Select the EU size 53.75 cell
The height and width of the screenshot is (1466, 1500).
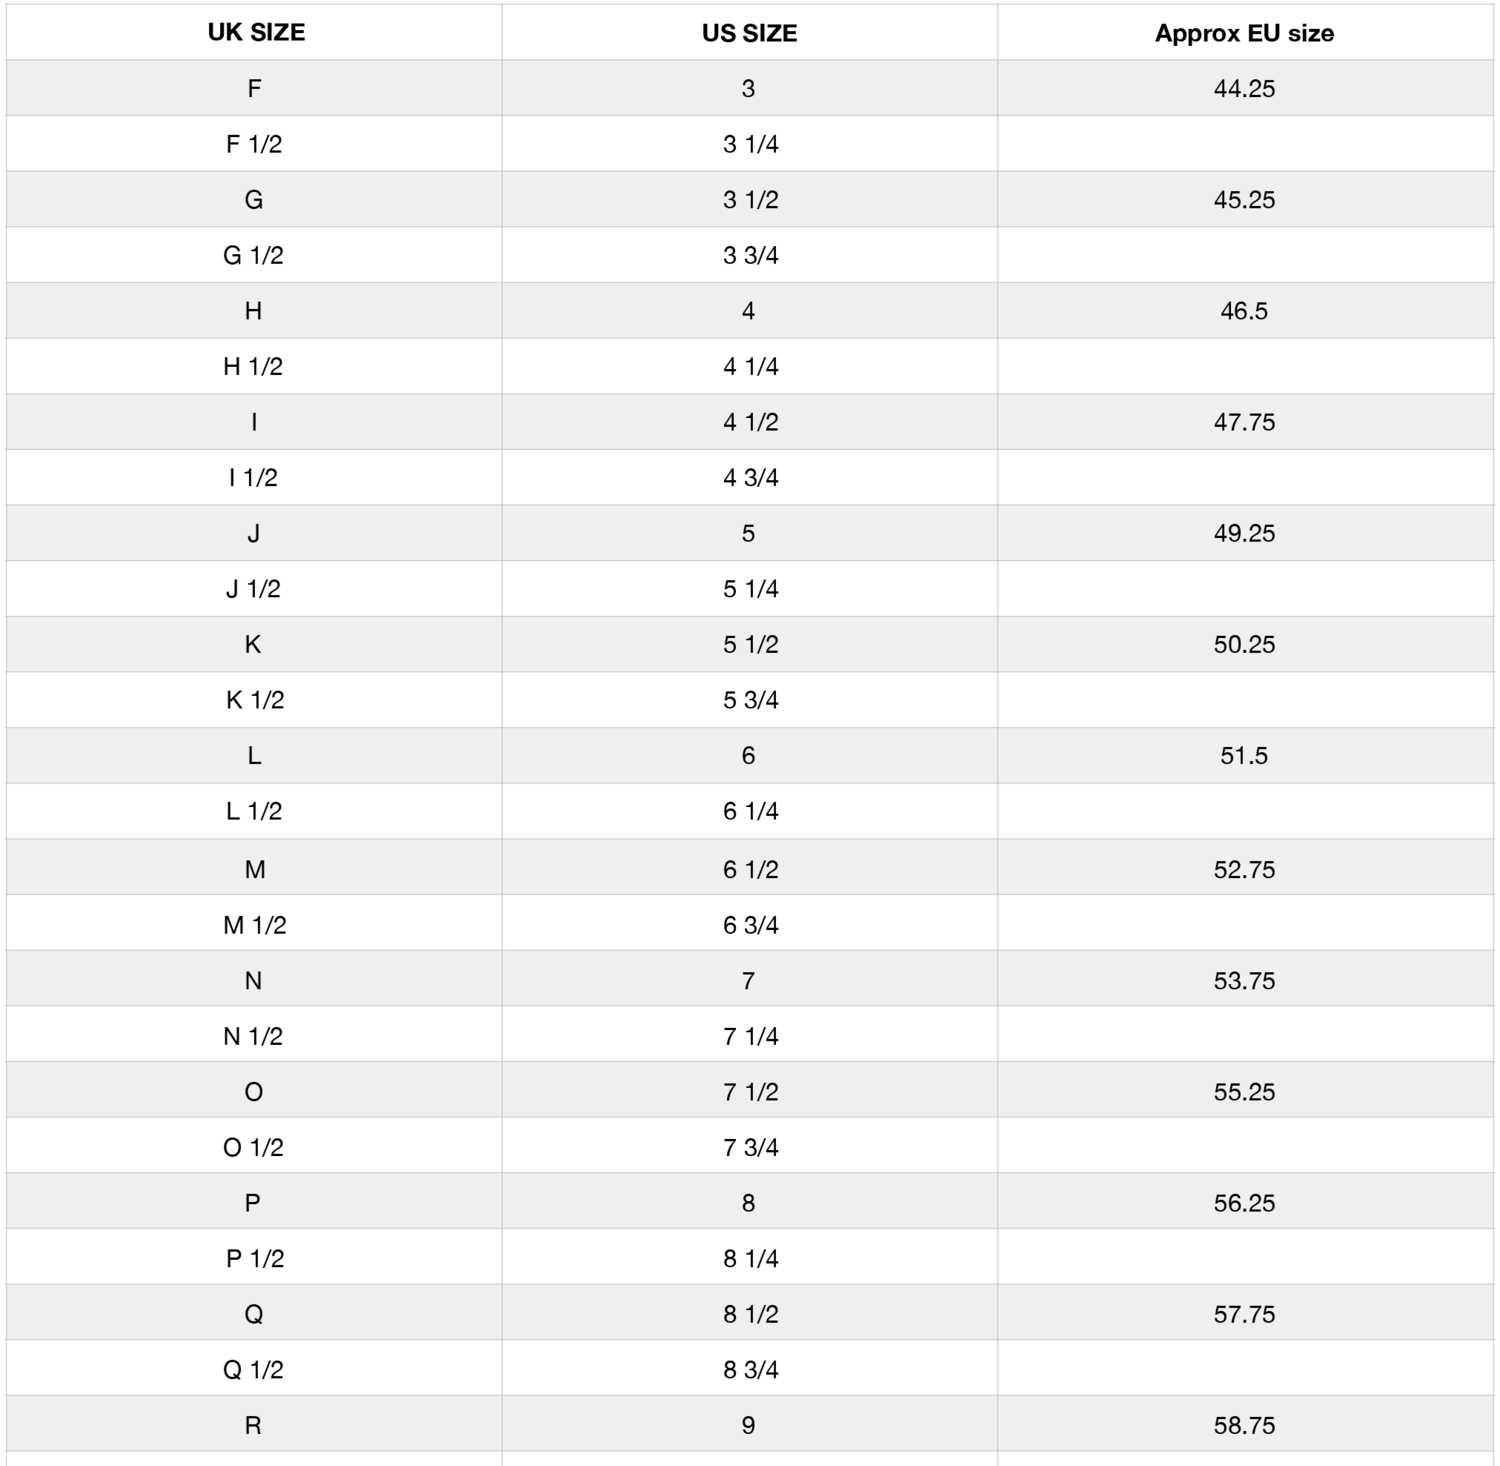[x=1244, y=981]
